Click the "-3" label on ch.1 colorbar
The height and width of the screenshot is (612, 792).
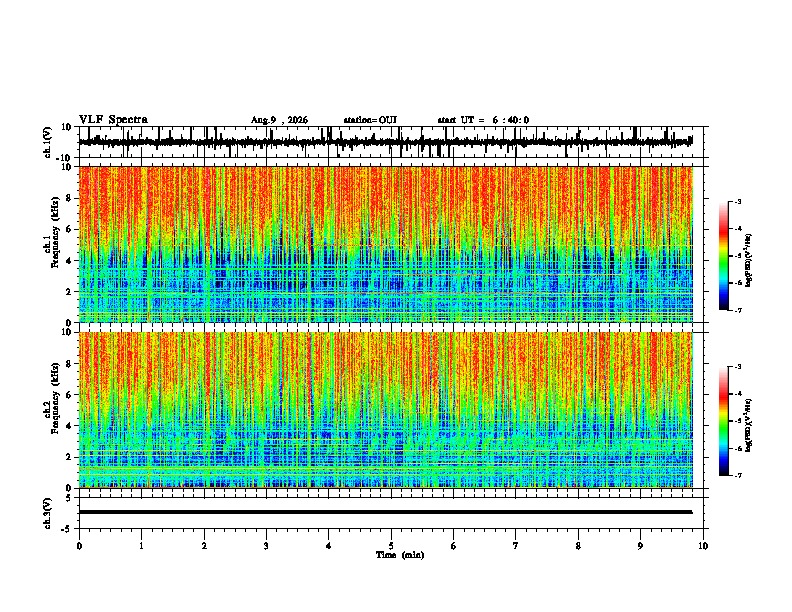pos(737,201)
